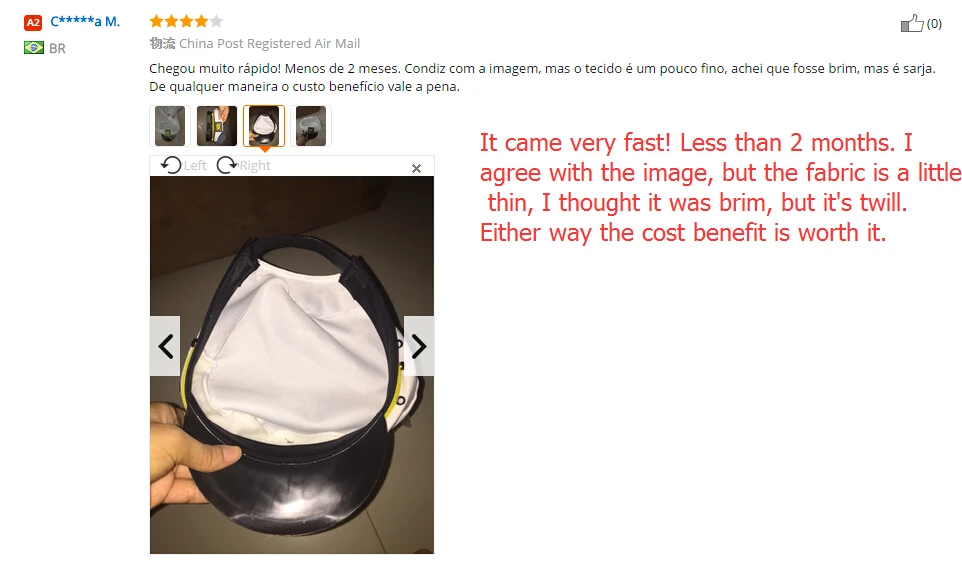Image resolution: width=962 pixels, height=563 pixels.
Task: Click the reviewer name C*****a M.
Action: [85, 21]
